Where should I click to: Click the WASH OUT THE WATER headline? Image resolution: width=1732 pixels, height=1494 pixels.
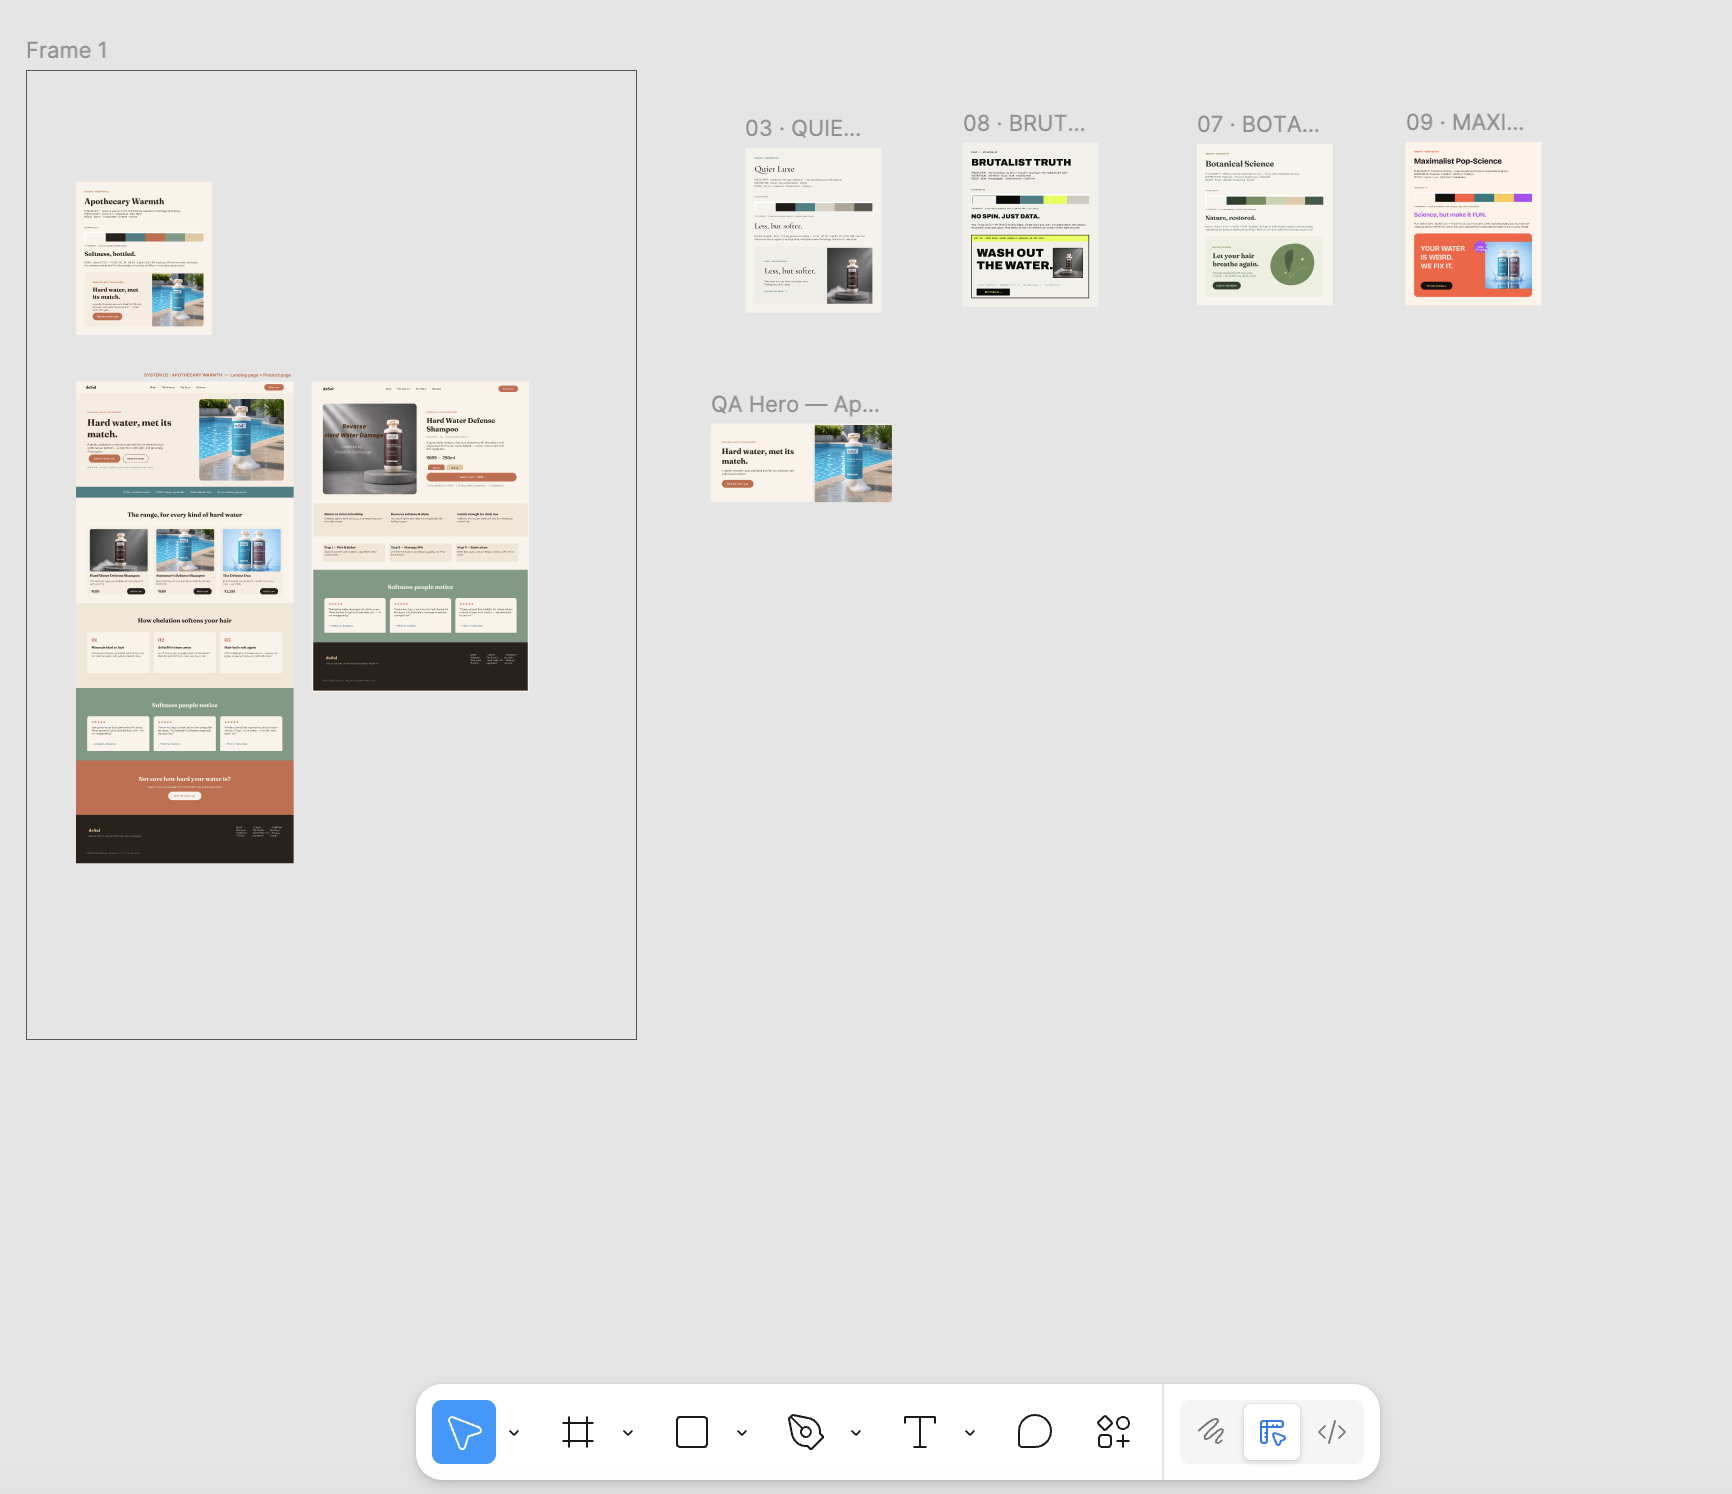pyautogui.click(x=1013, y=259)
